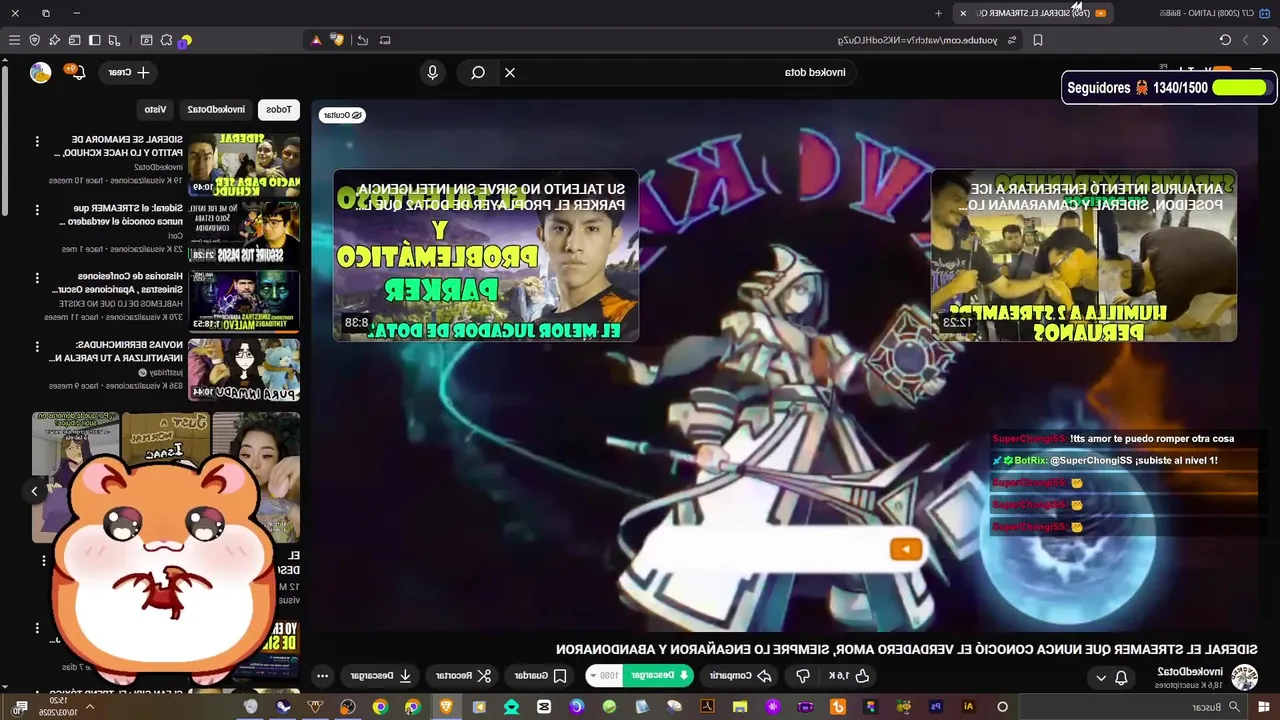This screenshot has height=720, width=1280.
Task: Click the Crear button
Action: (x=129, y=72)
